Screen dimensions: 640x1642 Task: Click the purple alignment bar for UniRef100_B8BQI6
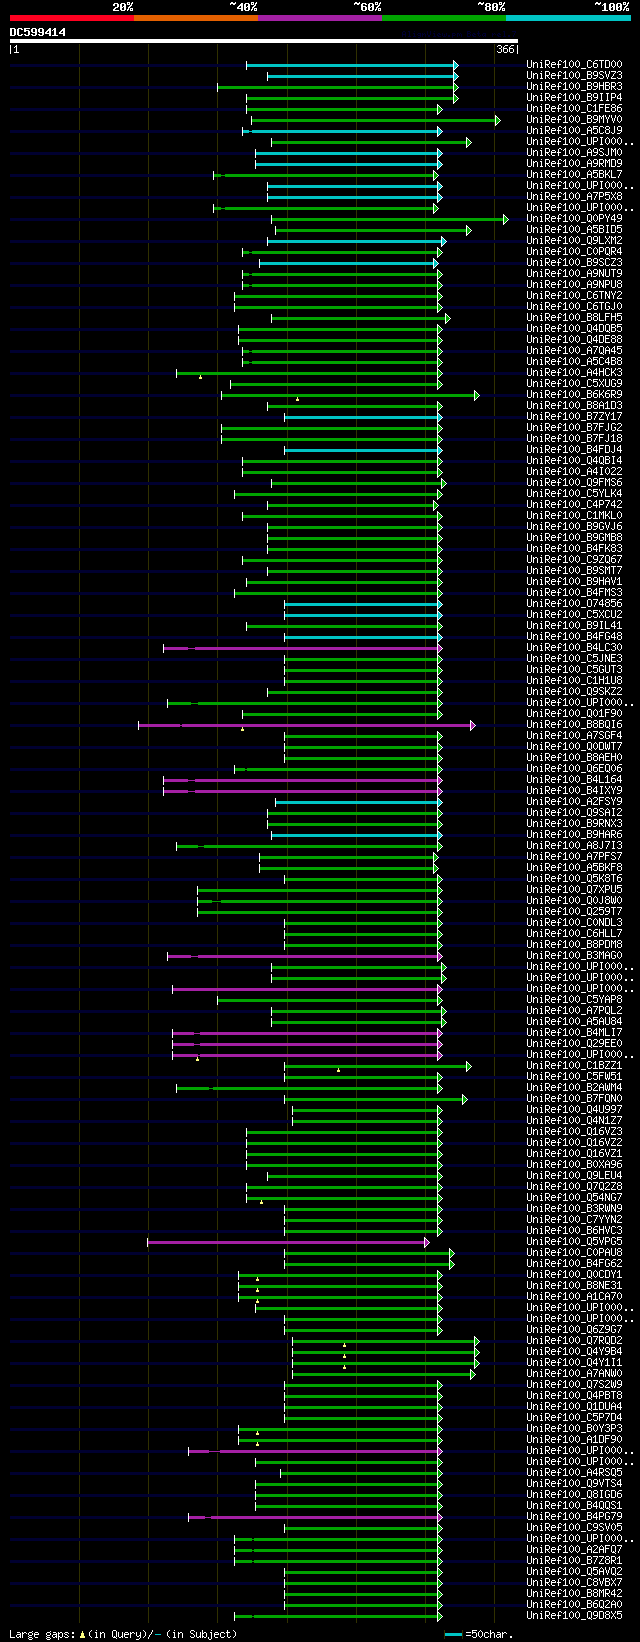coord(305,725)
